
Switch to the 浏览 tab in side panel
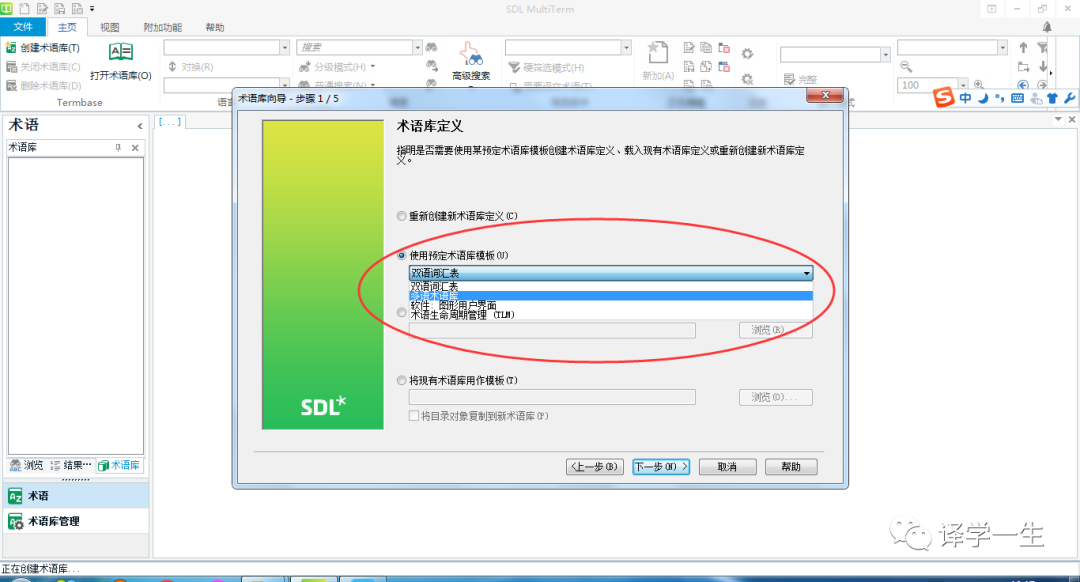[x=27, y=466]
